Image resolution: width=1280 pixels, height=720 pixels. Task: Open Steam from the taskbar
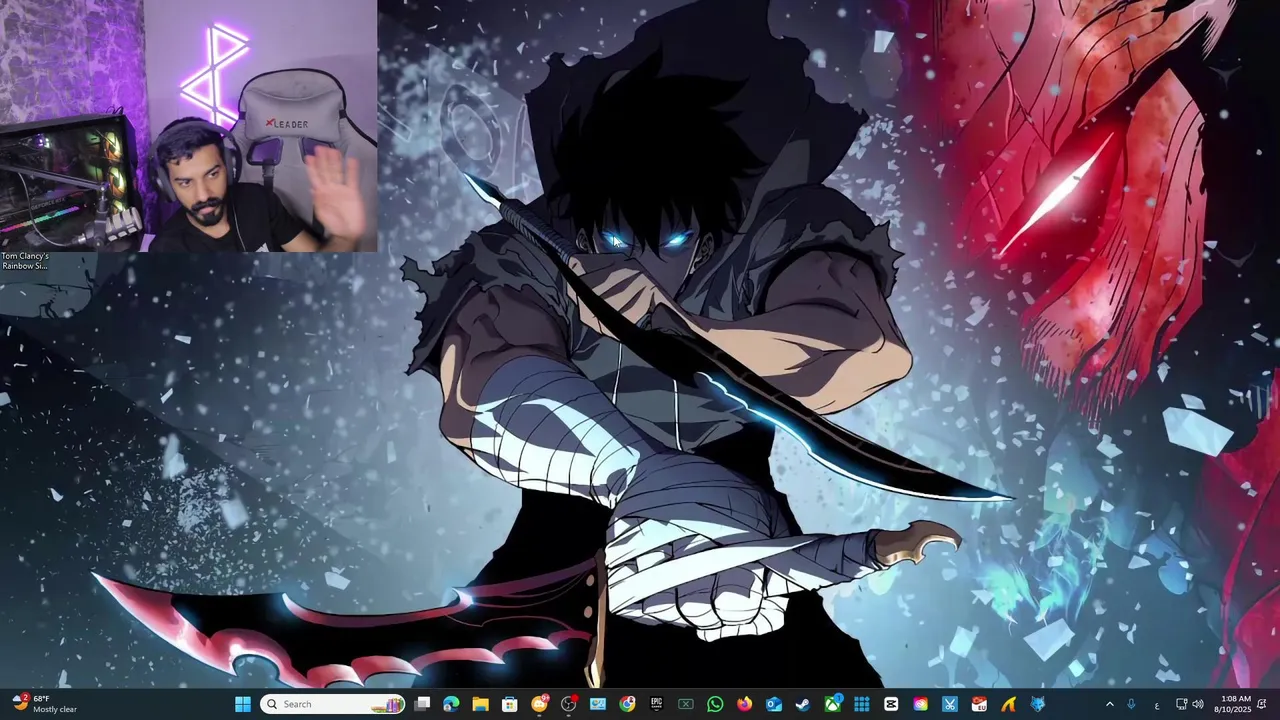pyautogui.click(x=803, y=704)
